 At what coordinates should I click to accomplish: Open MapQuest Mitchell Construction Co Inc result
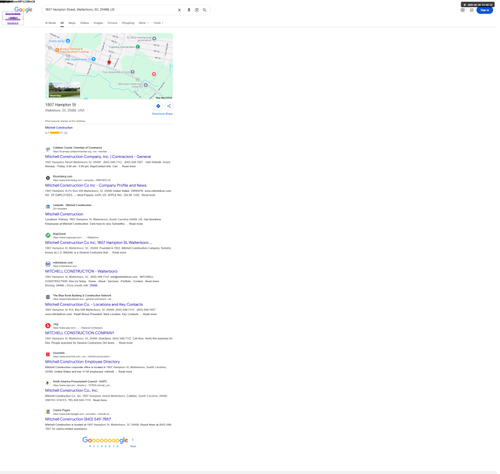click(98, 243)
